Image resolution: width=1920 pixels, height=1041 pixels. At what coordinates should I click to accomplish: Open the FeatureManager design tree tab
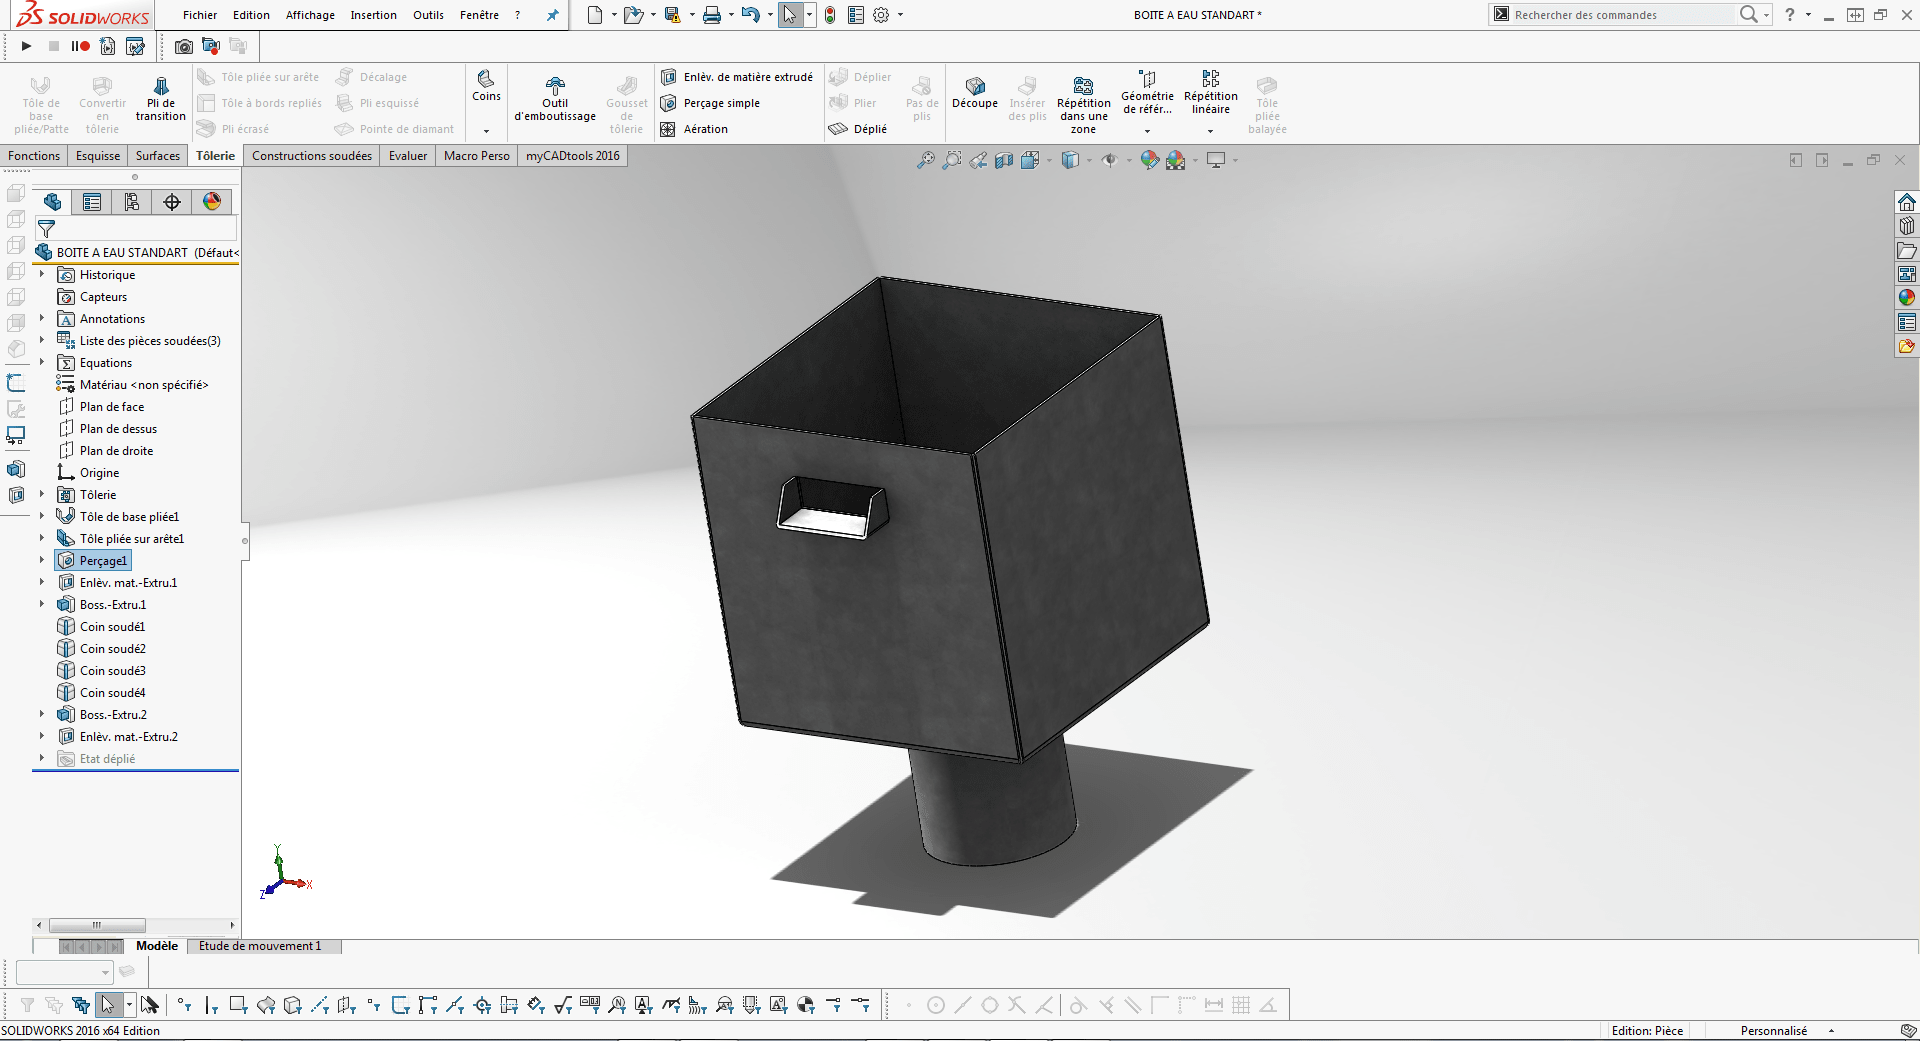click(52, 202)
